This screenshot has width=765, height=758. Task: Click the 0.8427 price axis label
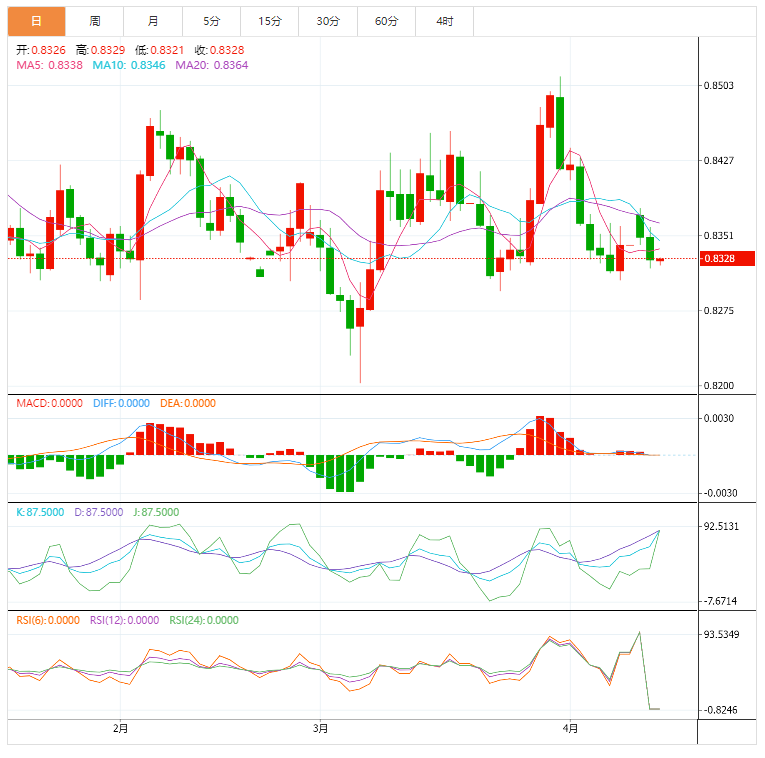[x=719, y=161]
